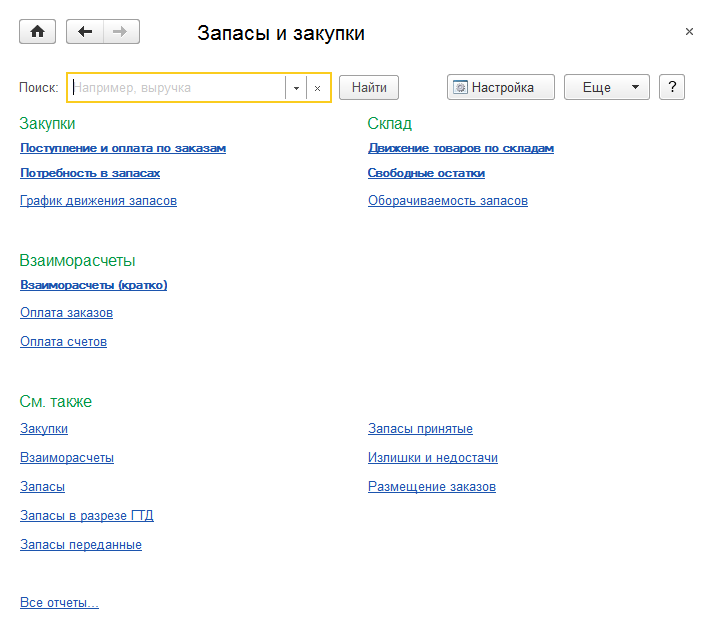This screenshot has height=634, width=711.
Task: Show all reports via Все отчеты link
Action: (x=59, y=603)
